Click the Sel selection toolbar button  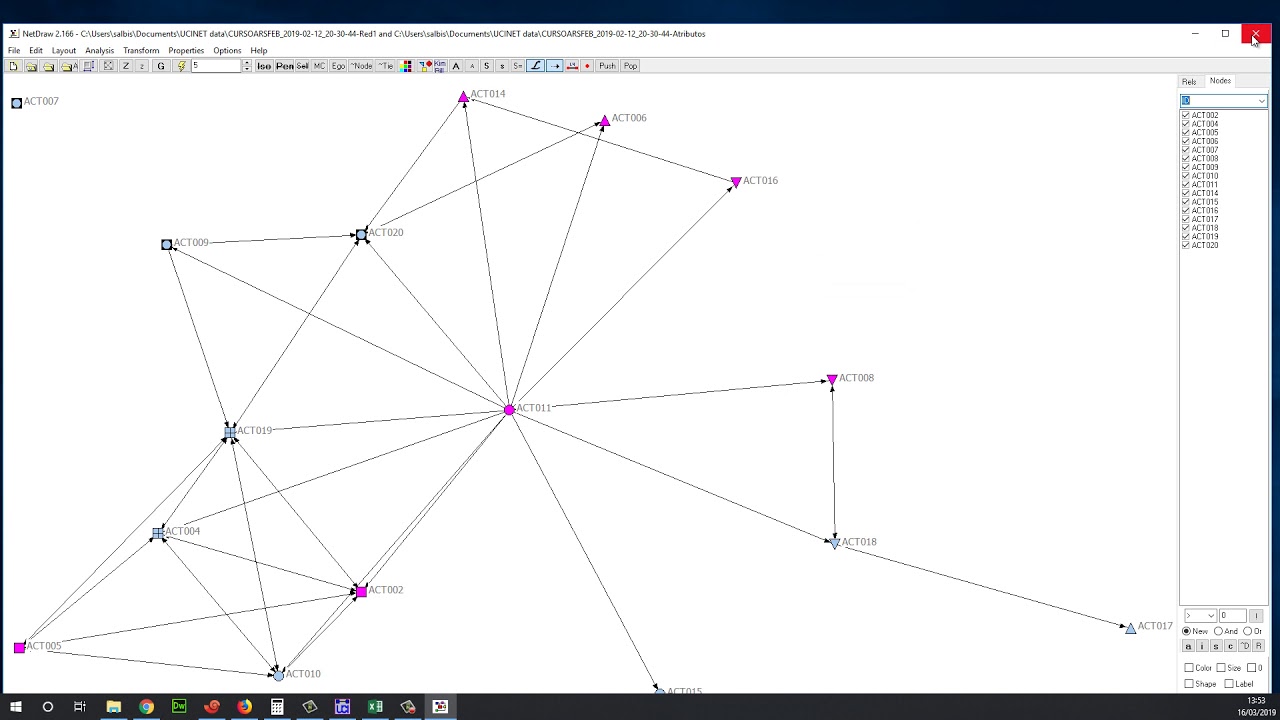pos(302,66)
